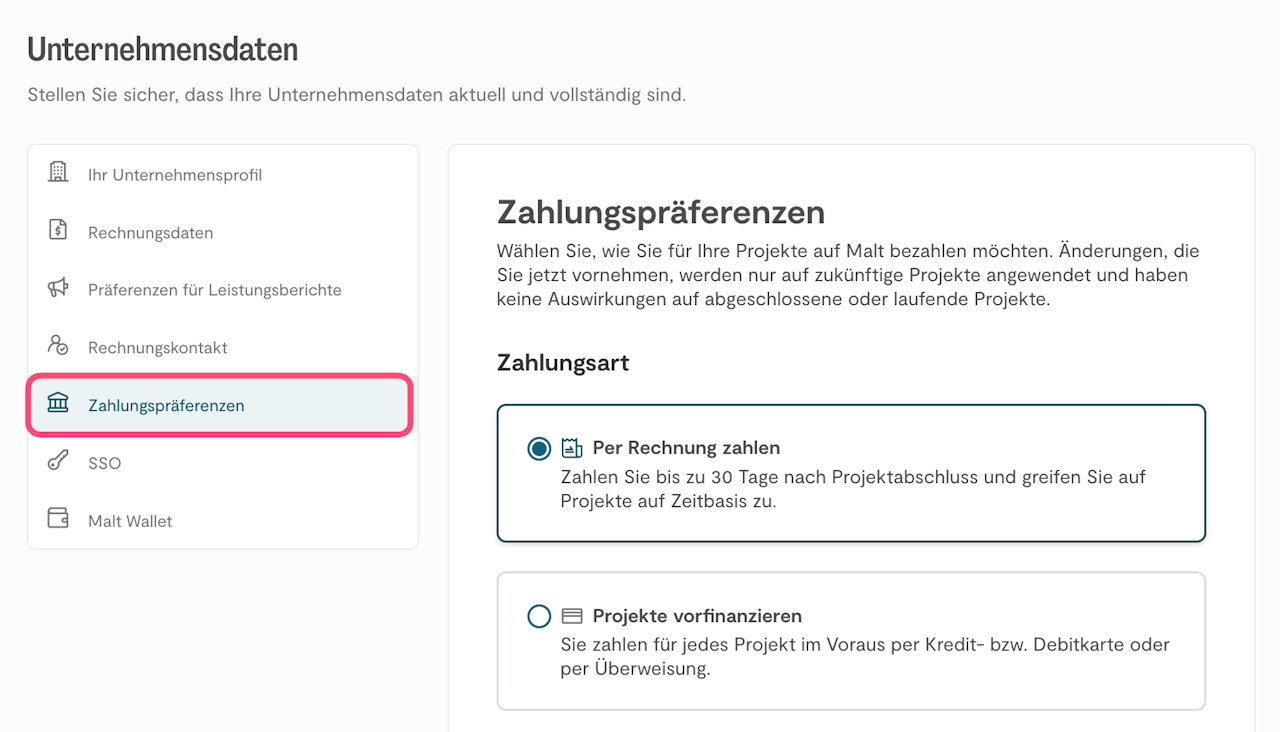Click the person icon beside Rechnungskontakt

[58, 346]
